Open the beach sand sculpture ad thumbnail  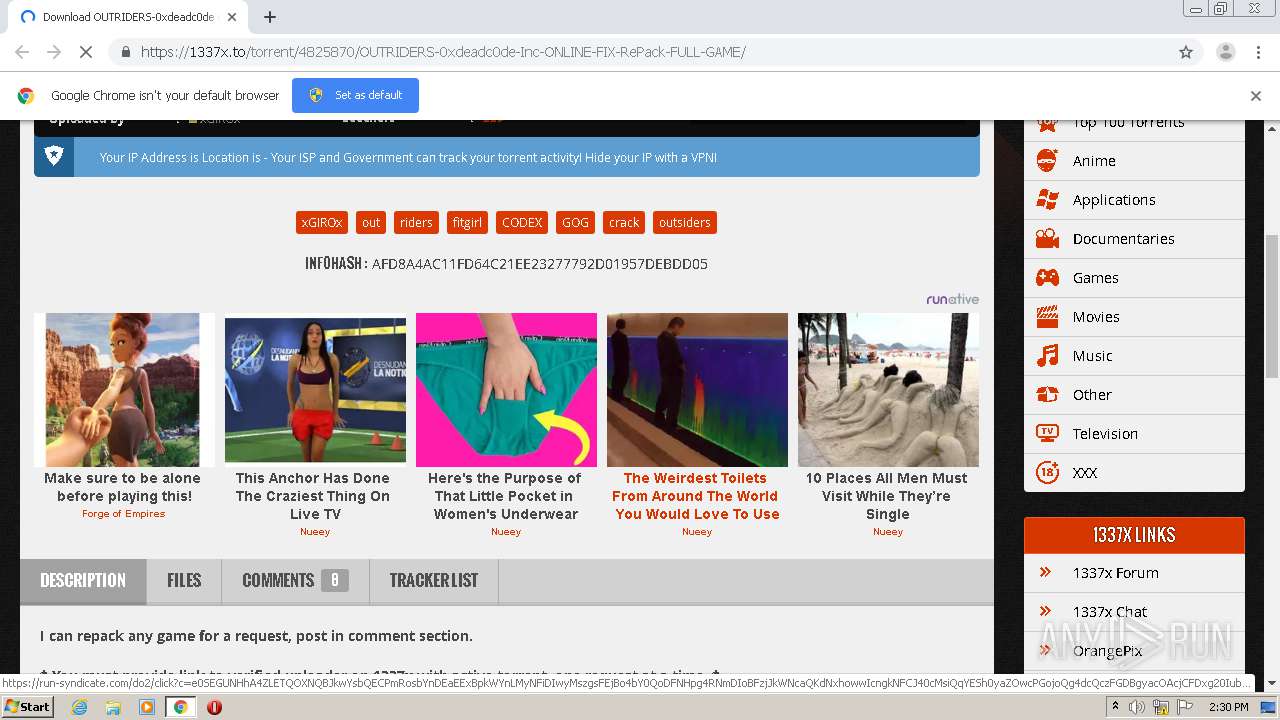pos(888,390)
